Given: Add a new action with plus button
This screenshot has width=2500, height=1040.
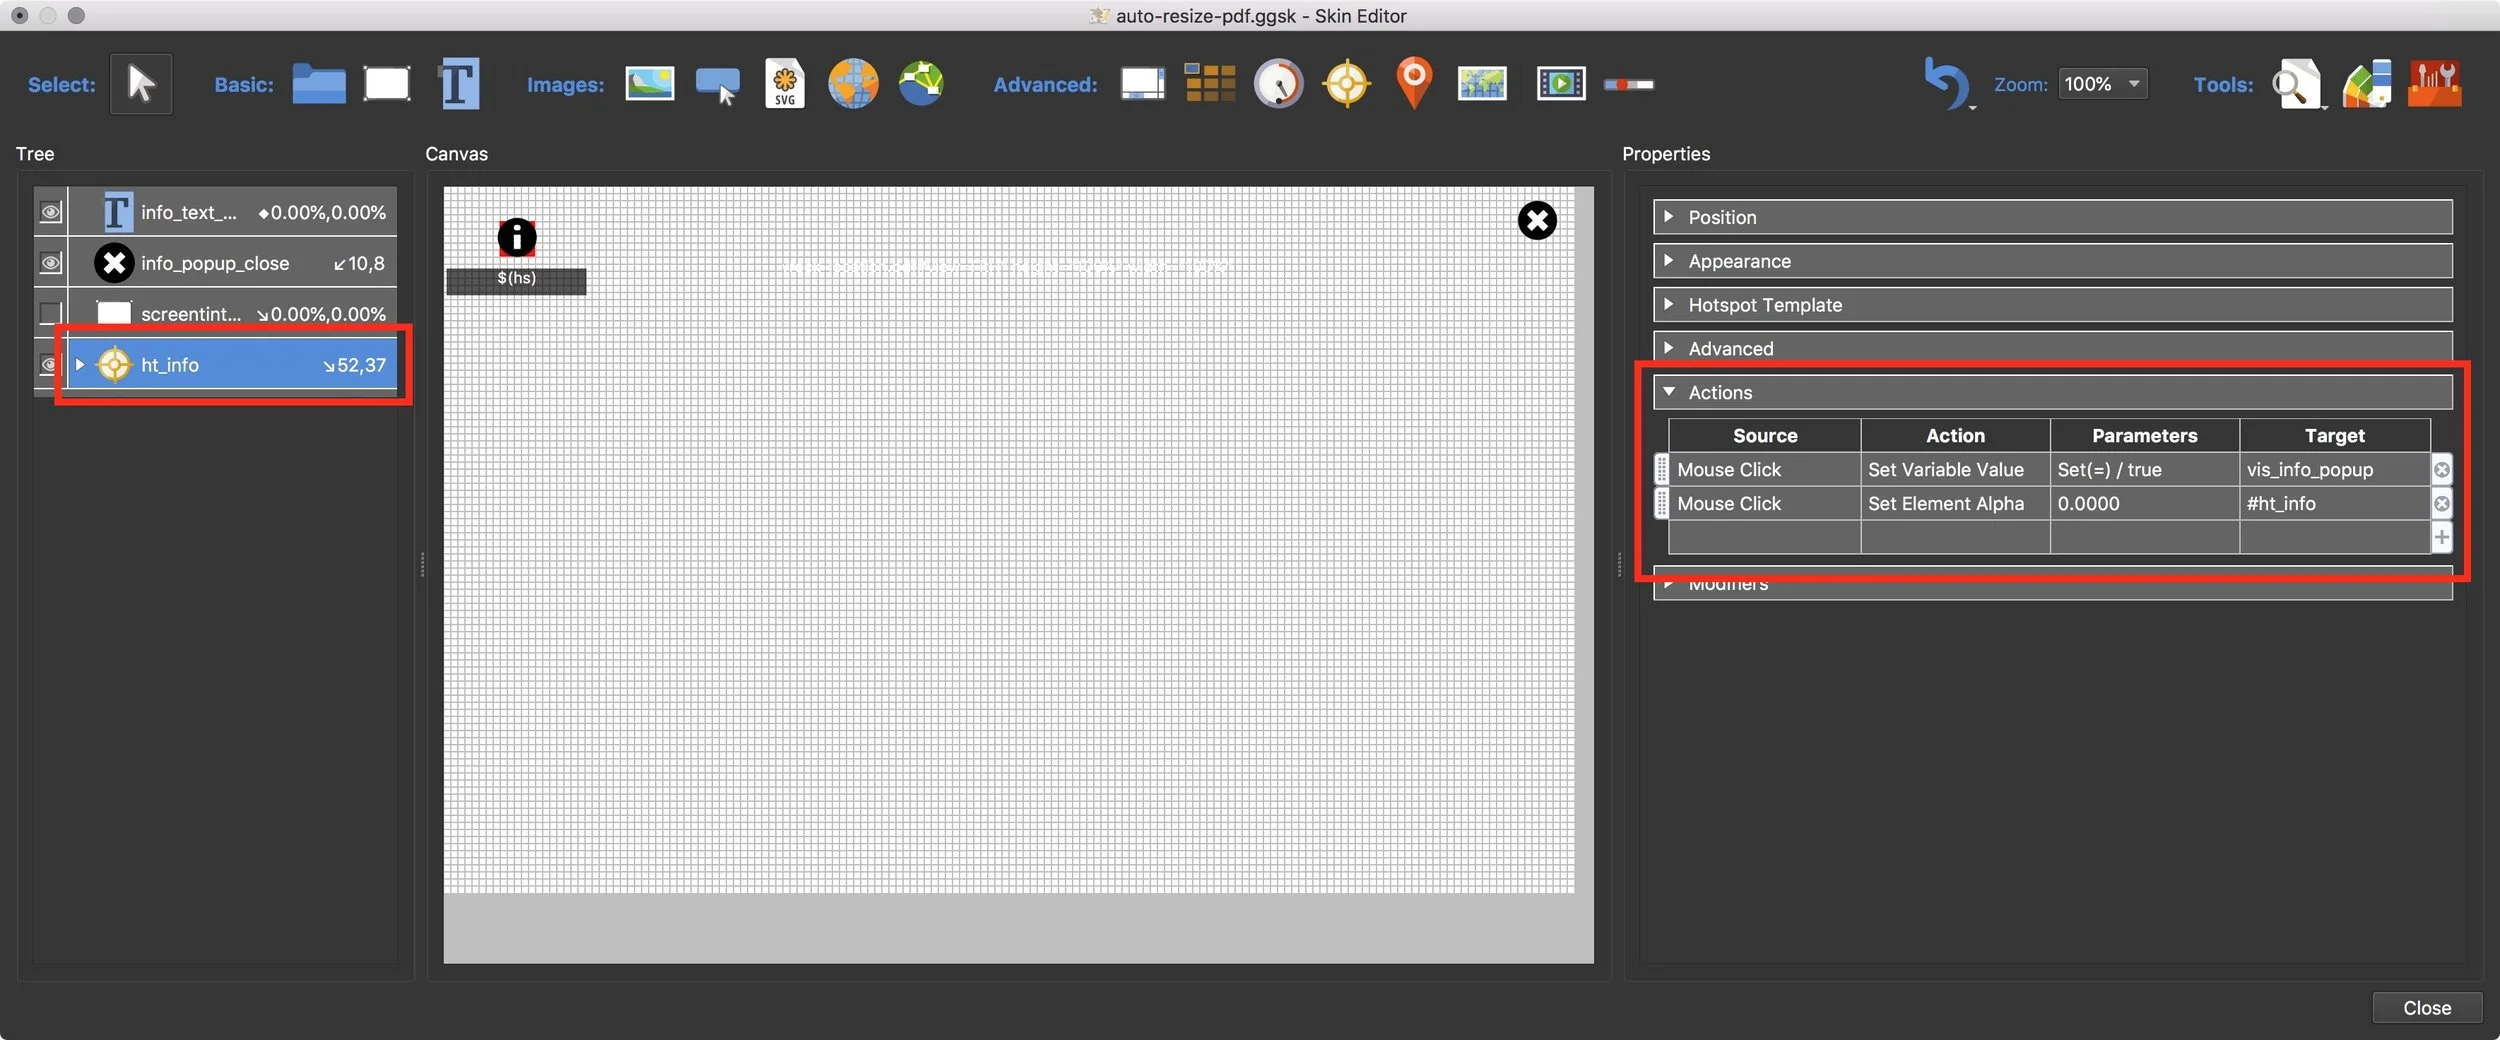Looking at the screenshot, I should point(2441,537).
